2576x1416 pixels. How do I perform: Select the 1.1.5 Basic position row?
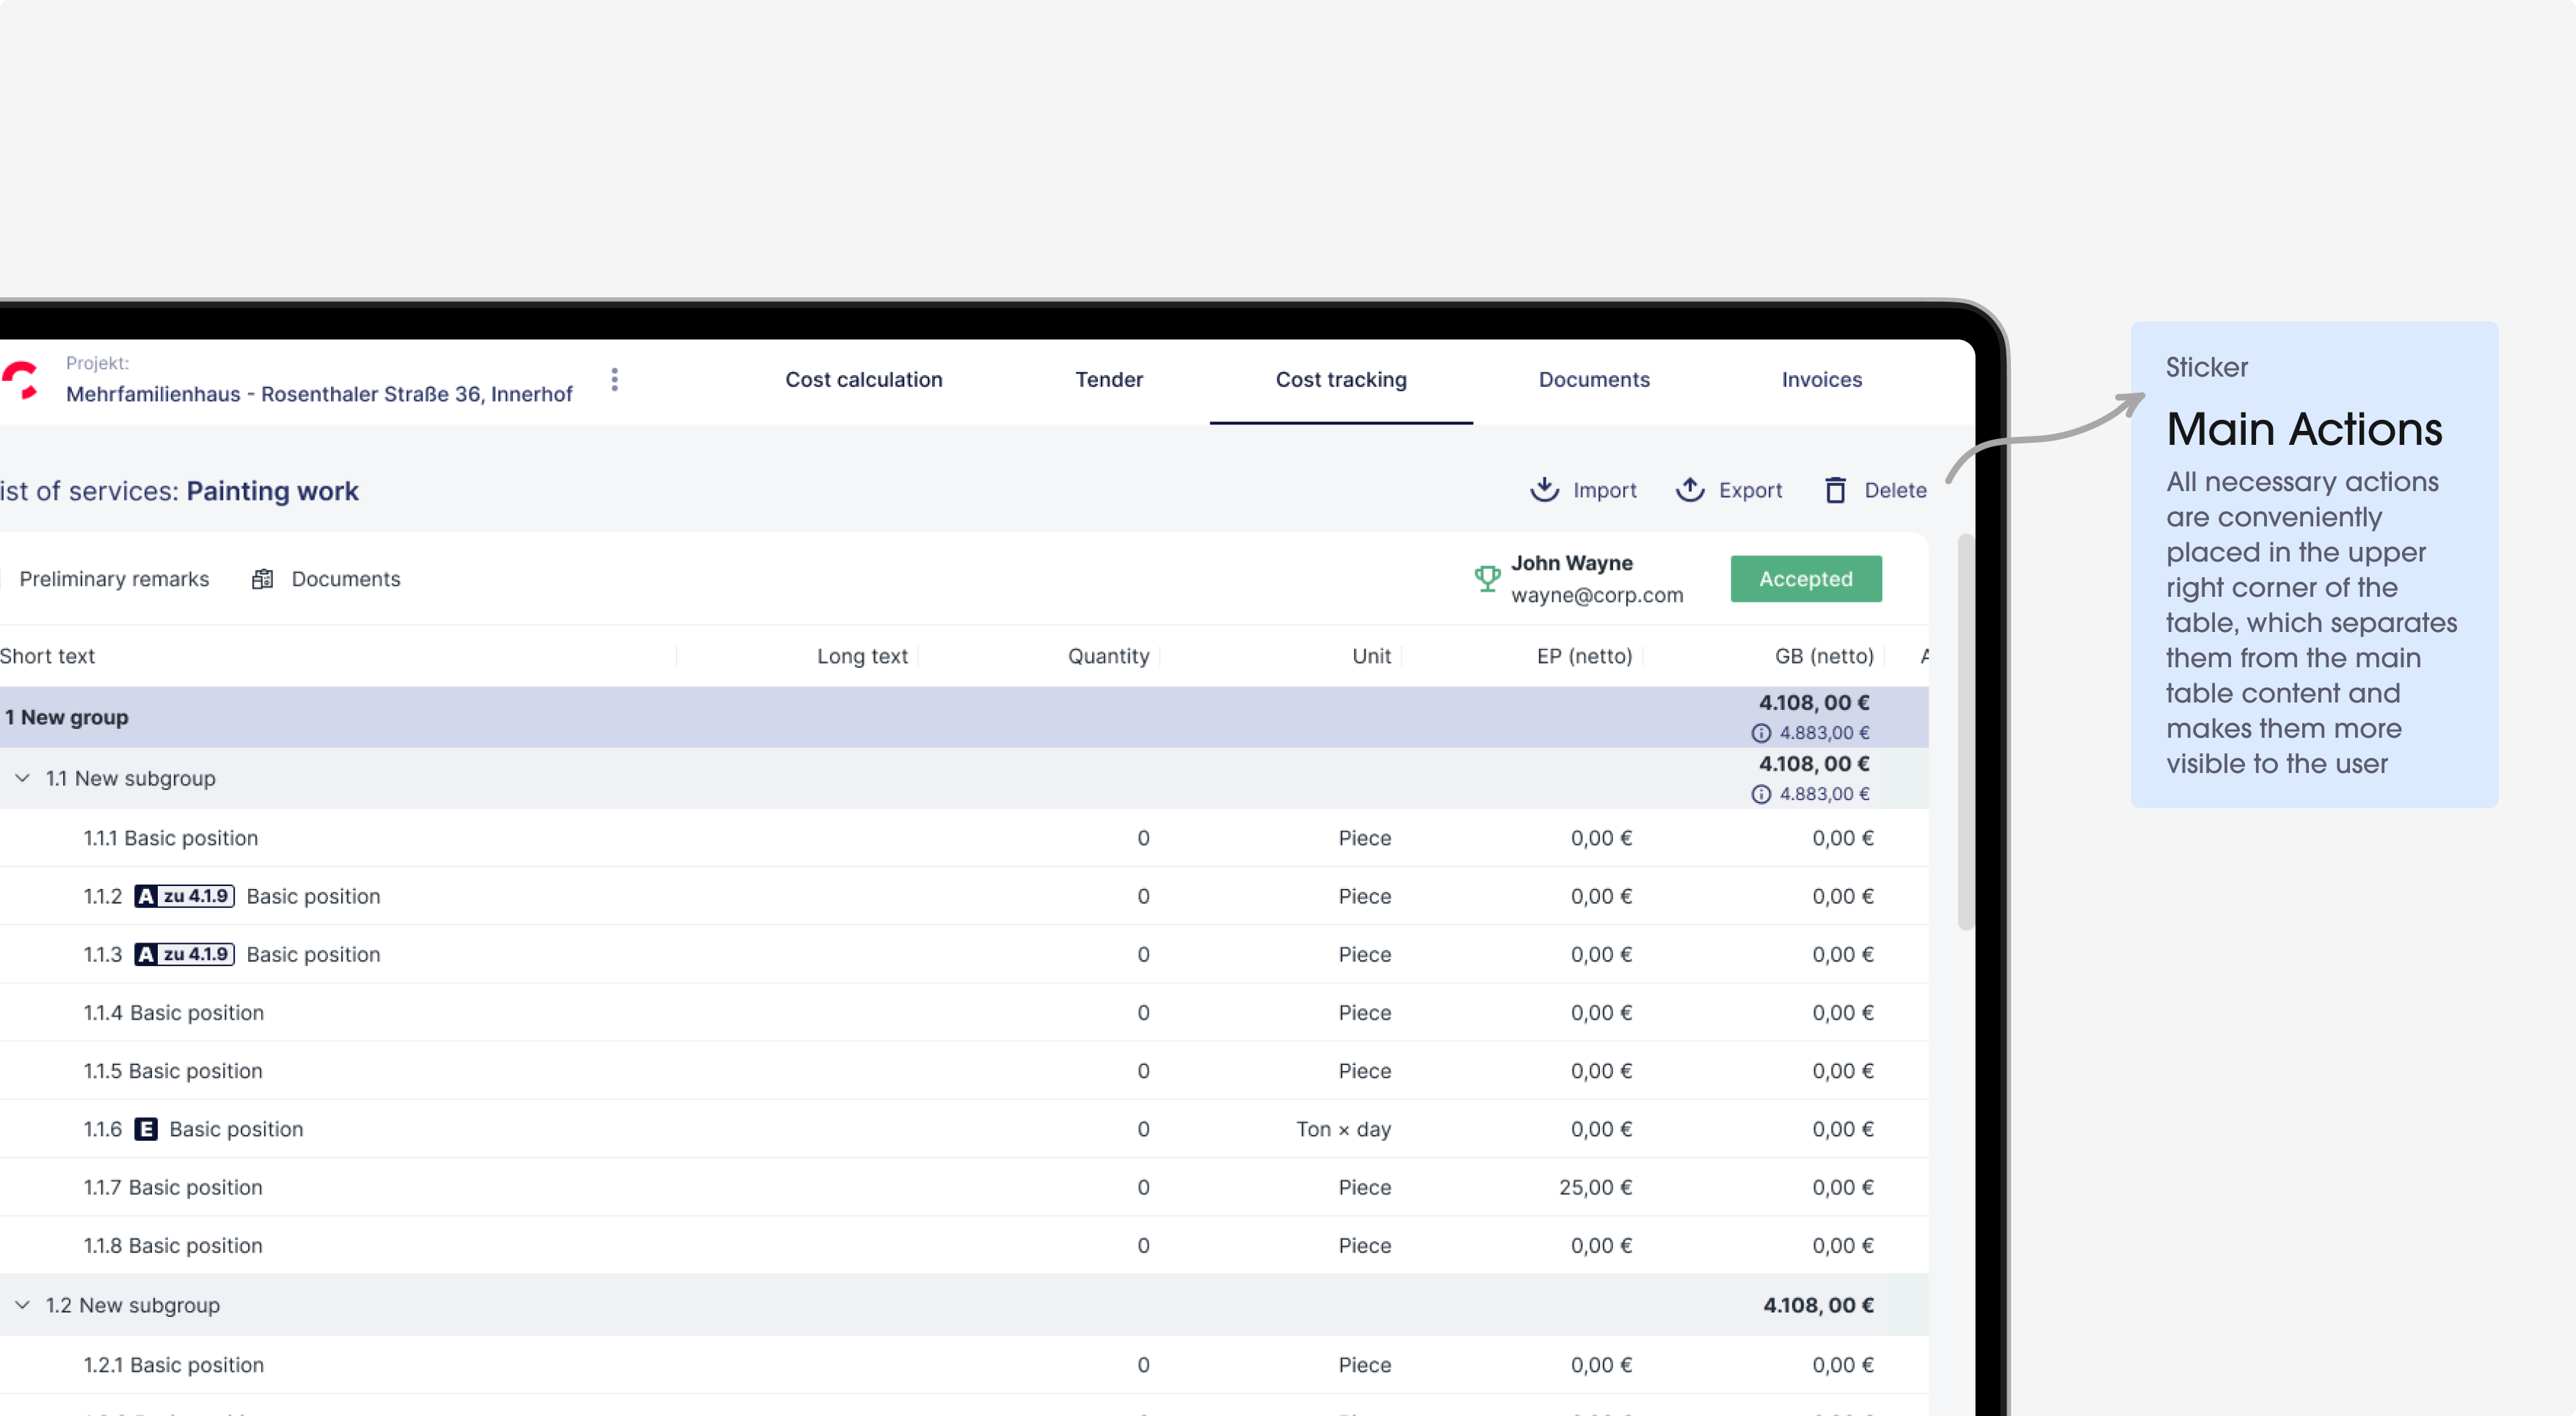tap(964, 1071)
